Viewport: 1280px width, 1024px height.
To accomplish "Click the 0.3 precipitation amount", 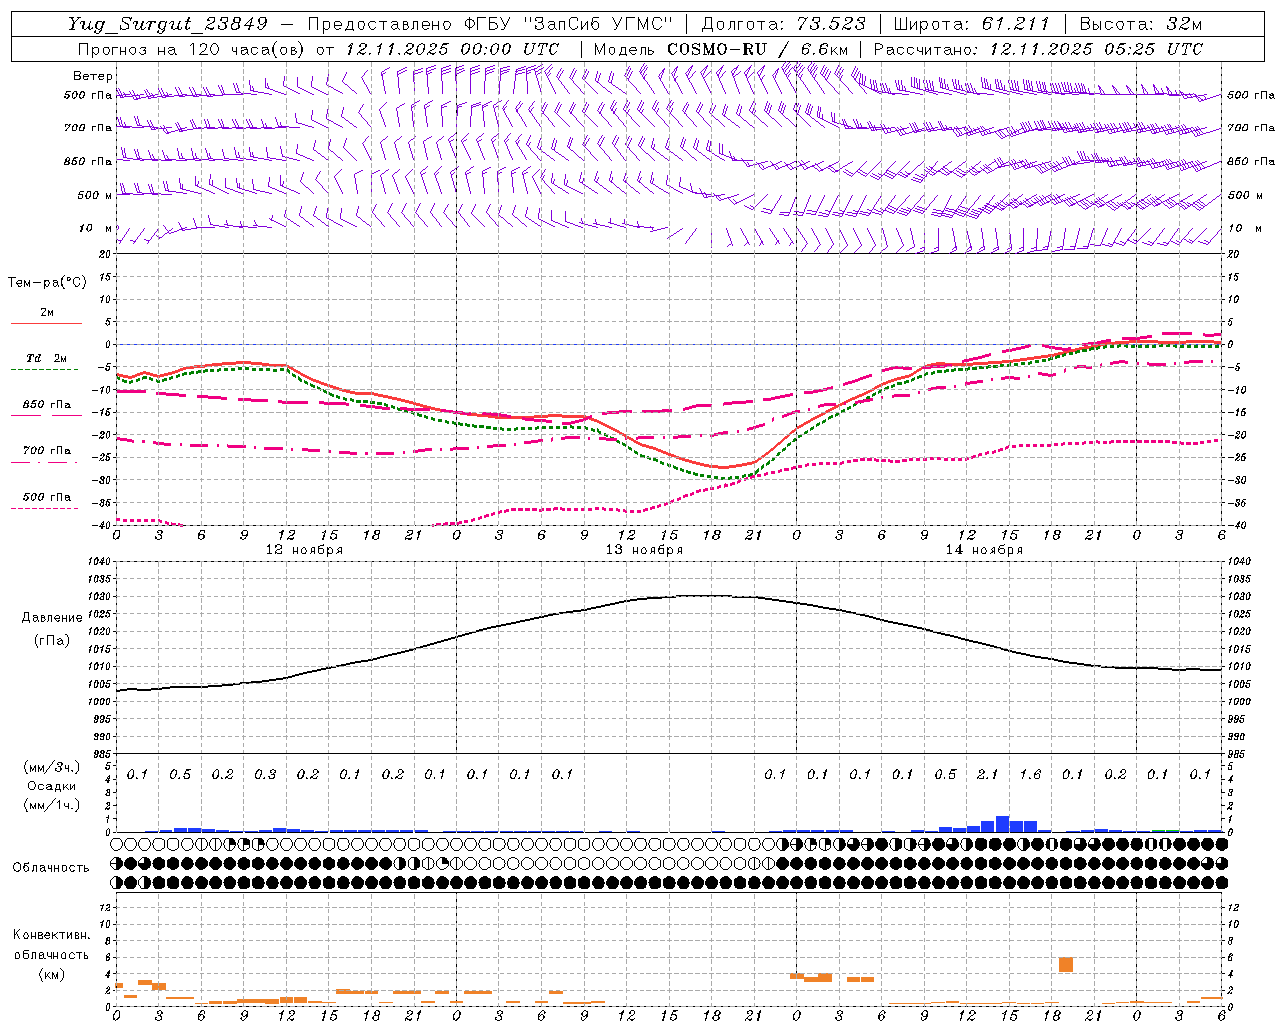I will [x=265, y=774].
